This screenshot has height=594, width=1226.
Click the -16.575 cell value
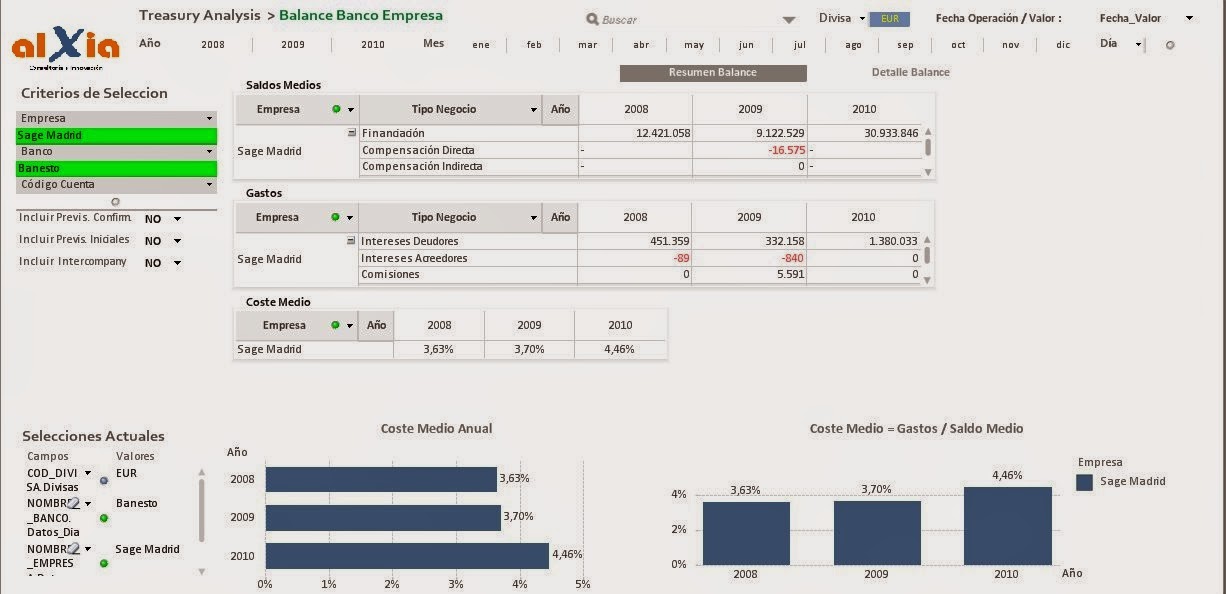click(786, 150)
